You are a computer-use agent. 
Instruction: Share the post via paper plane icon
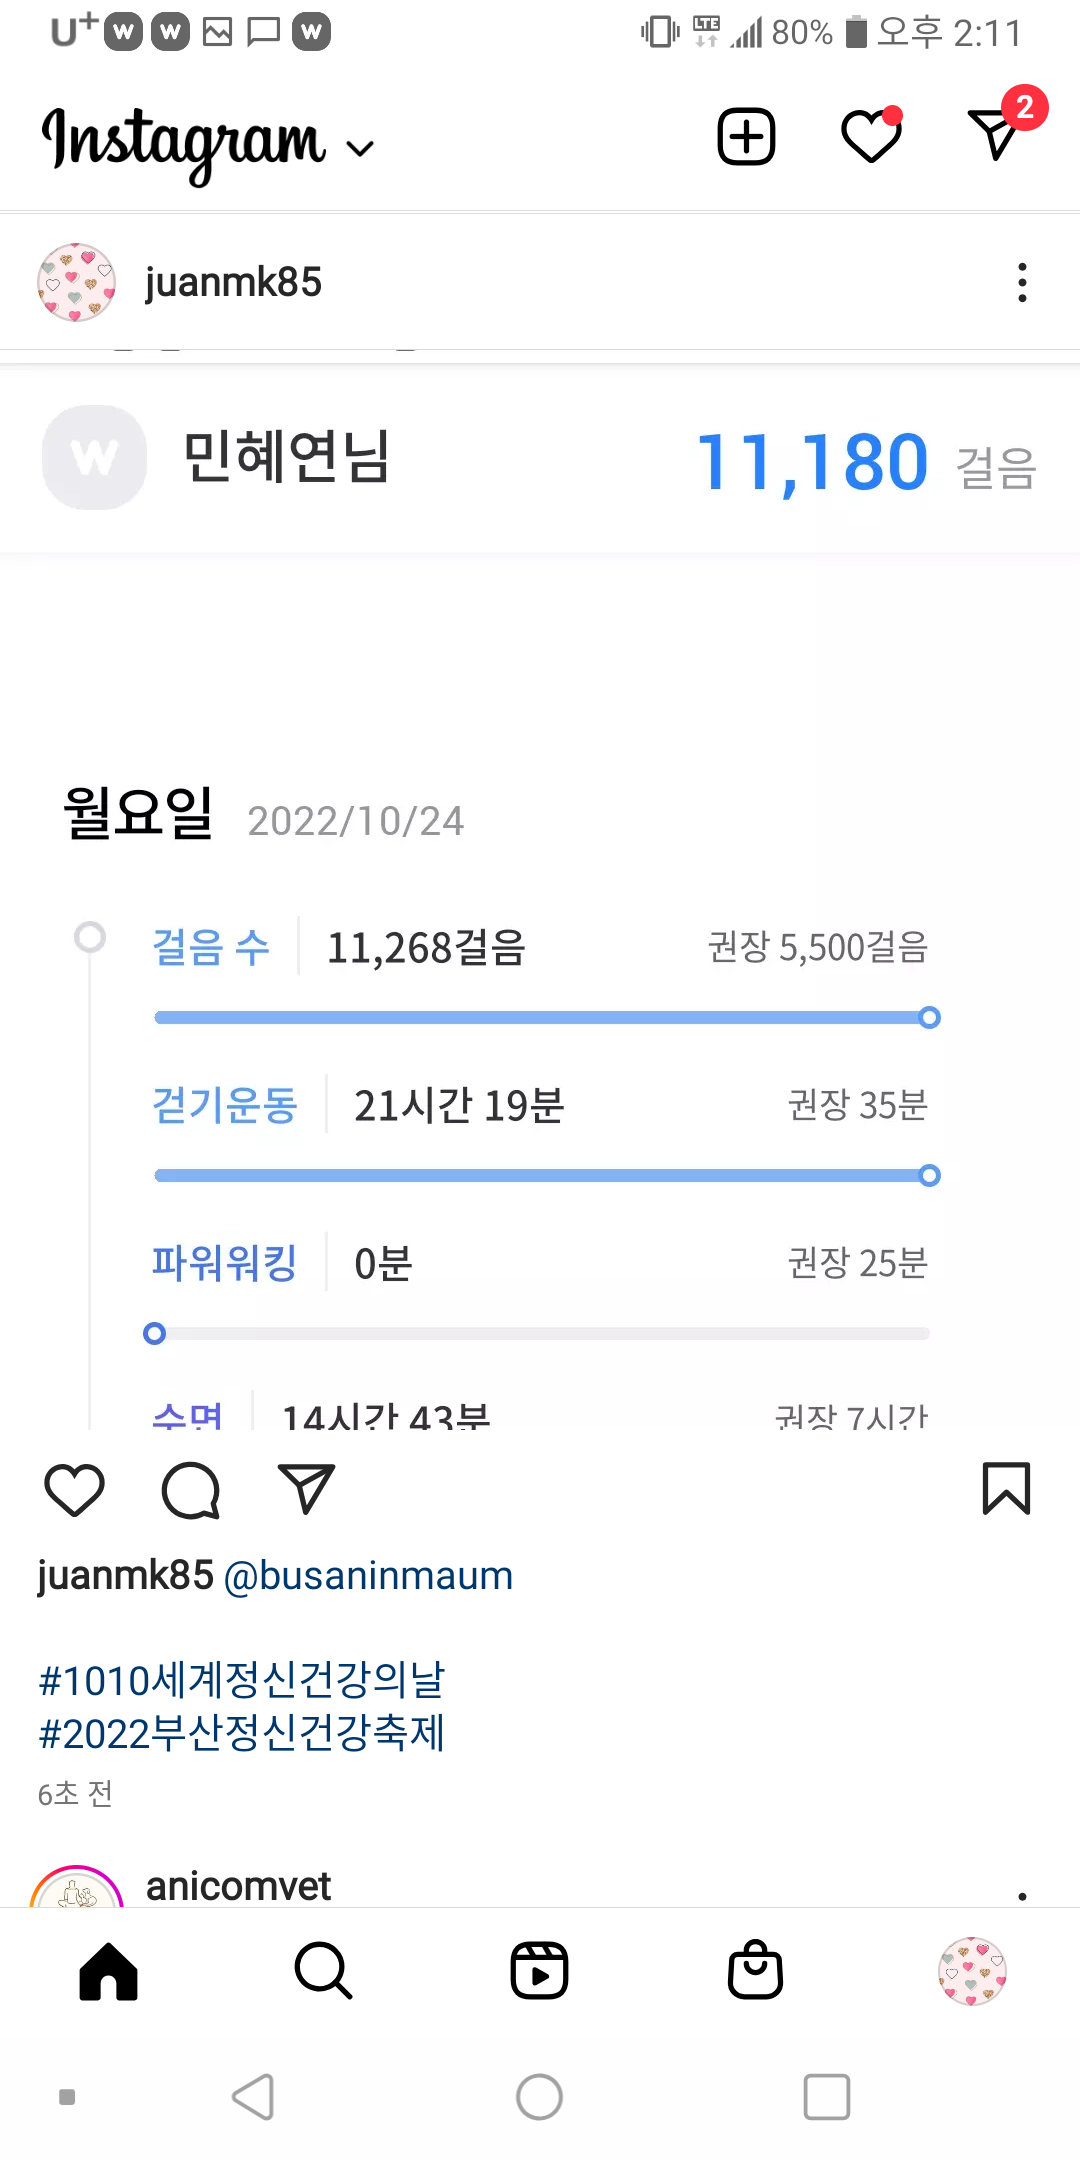[305, 1490]
